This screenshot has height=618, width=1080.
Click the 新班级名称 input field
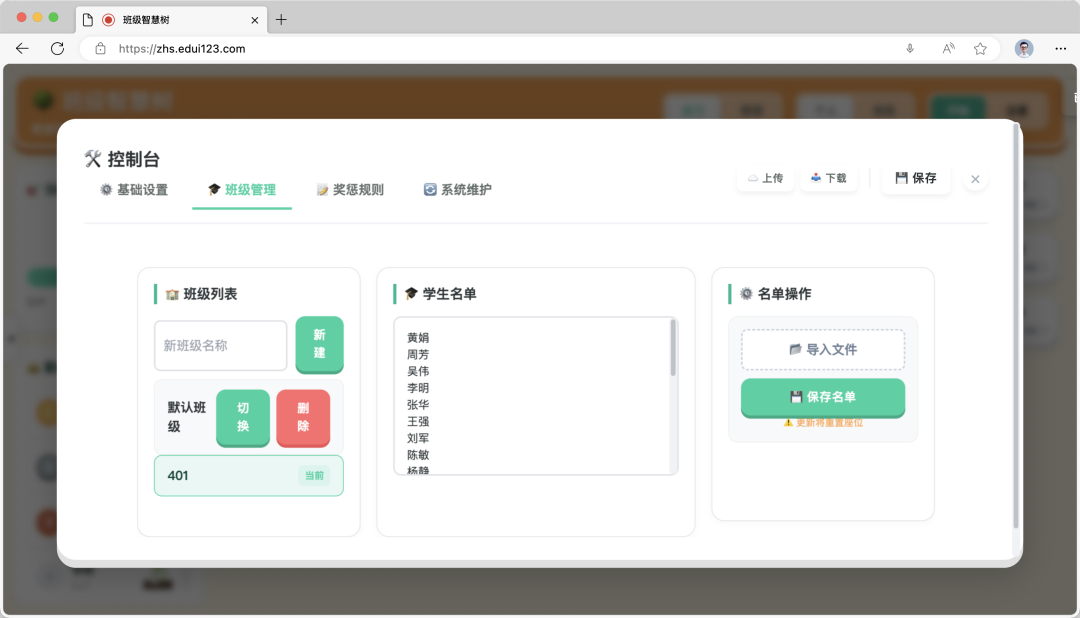click(220, 345)
